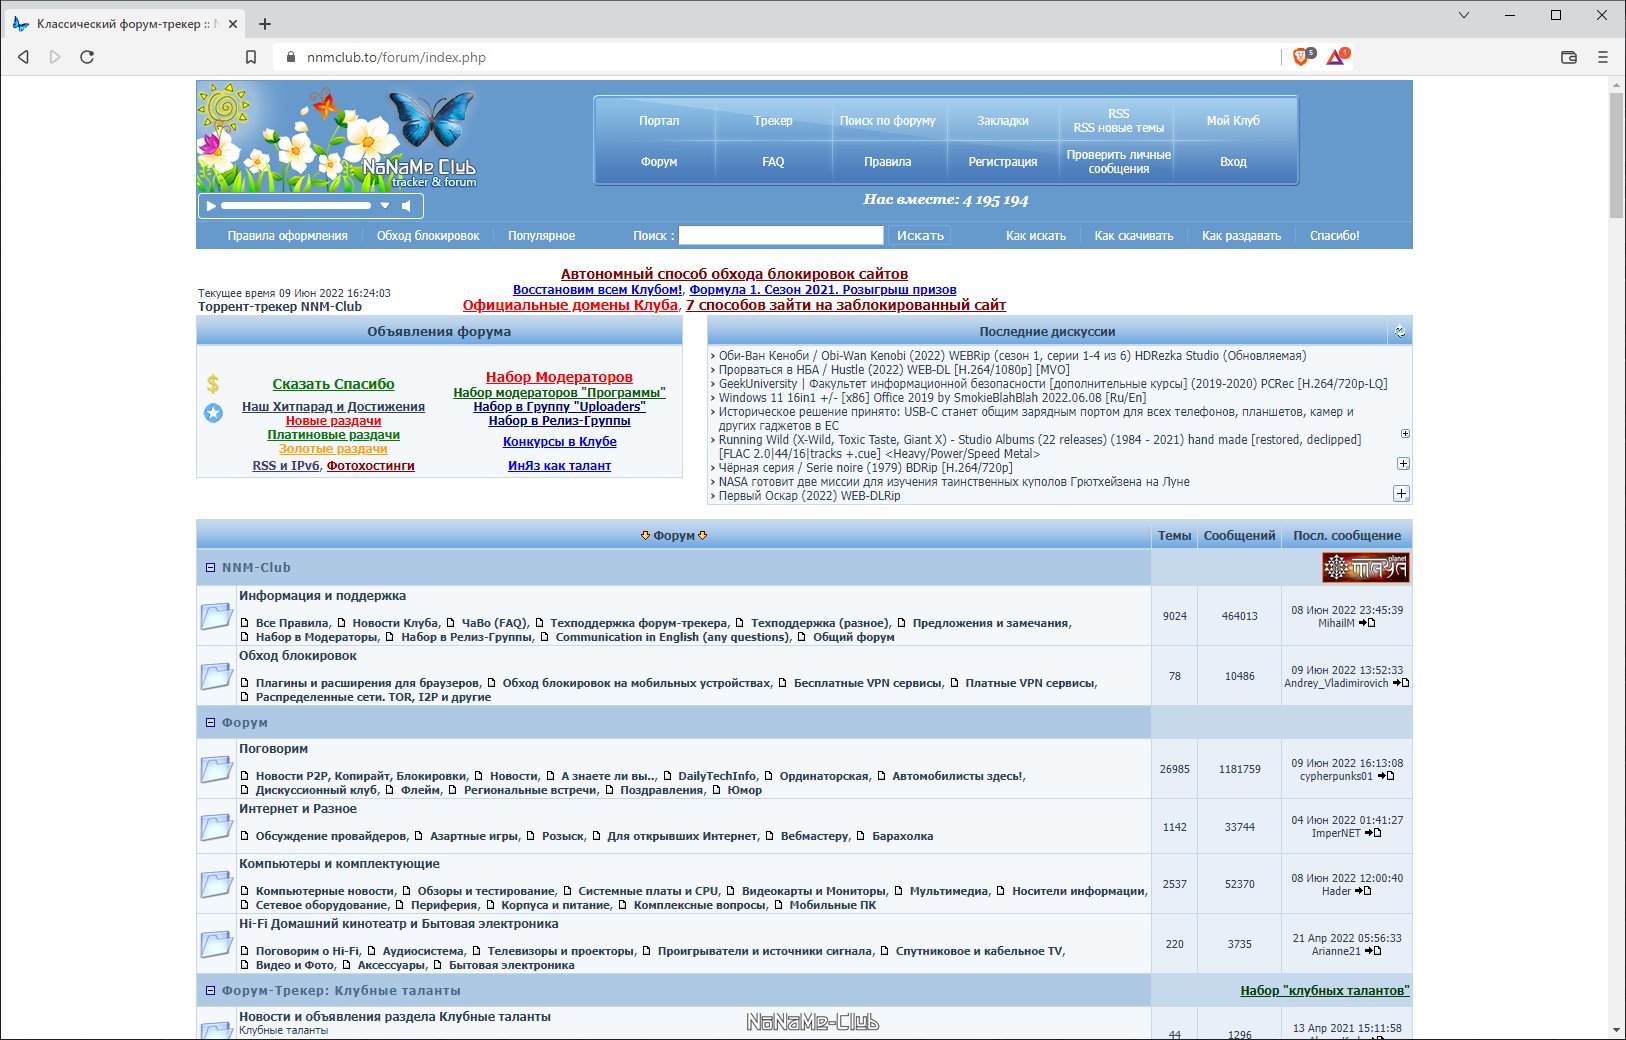This screenshot has height=1040, width=1626.
Task: Open the Brave wallet icon
Action: [x=1569, y=57]
